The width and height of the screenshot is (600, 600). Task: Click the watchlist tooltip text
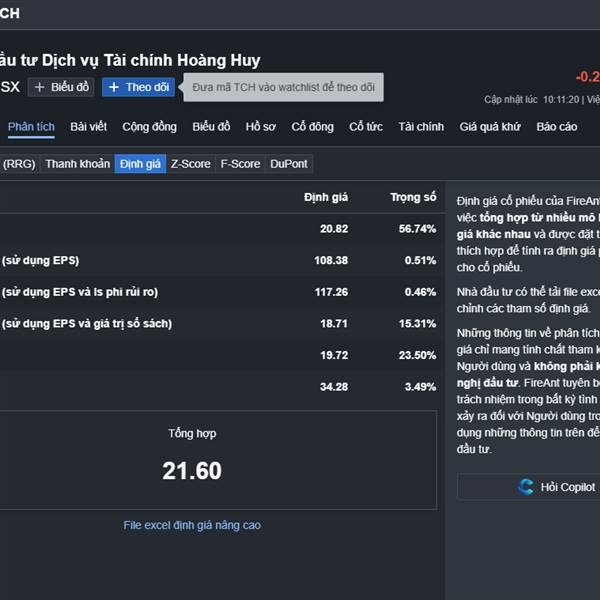pos(284,87)
